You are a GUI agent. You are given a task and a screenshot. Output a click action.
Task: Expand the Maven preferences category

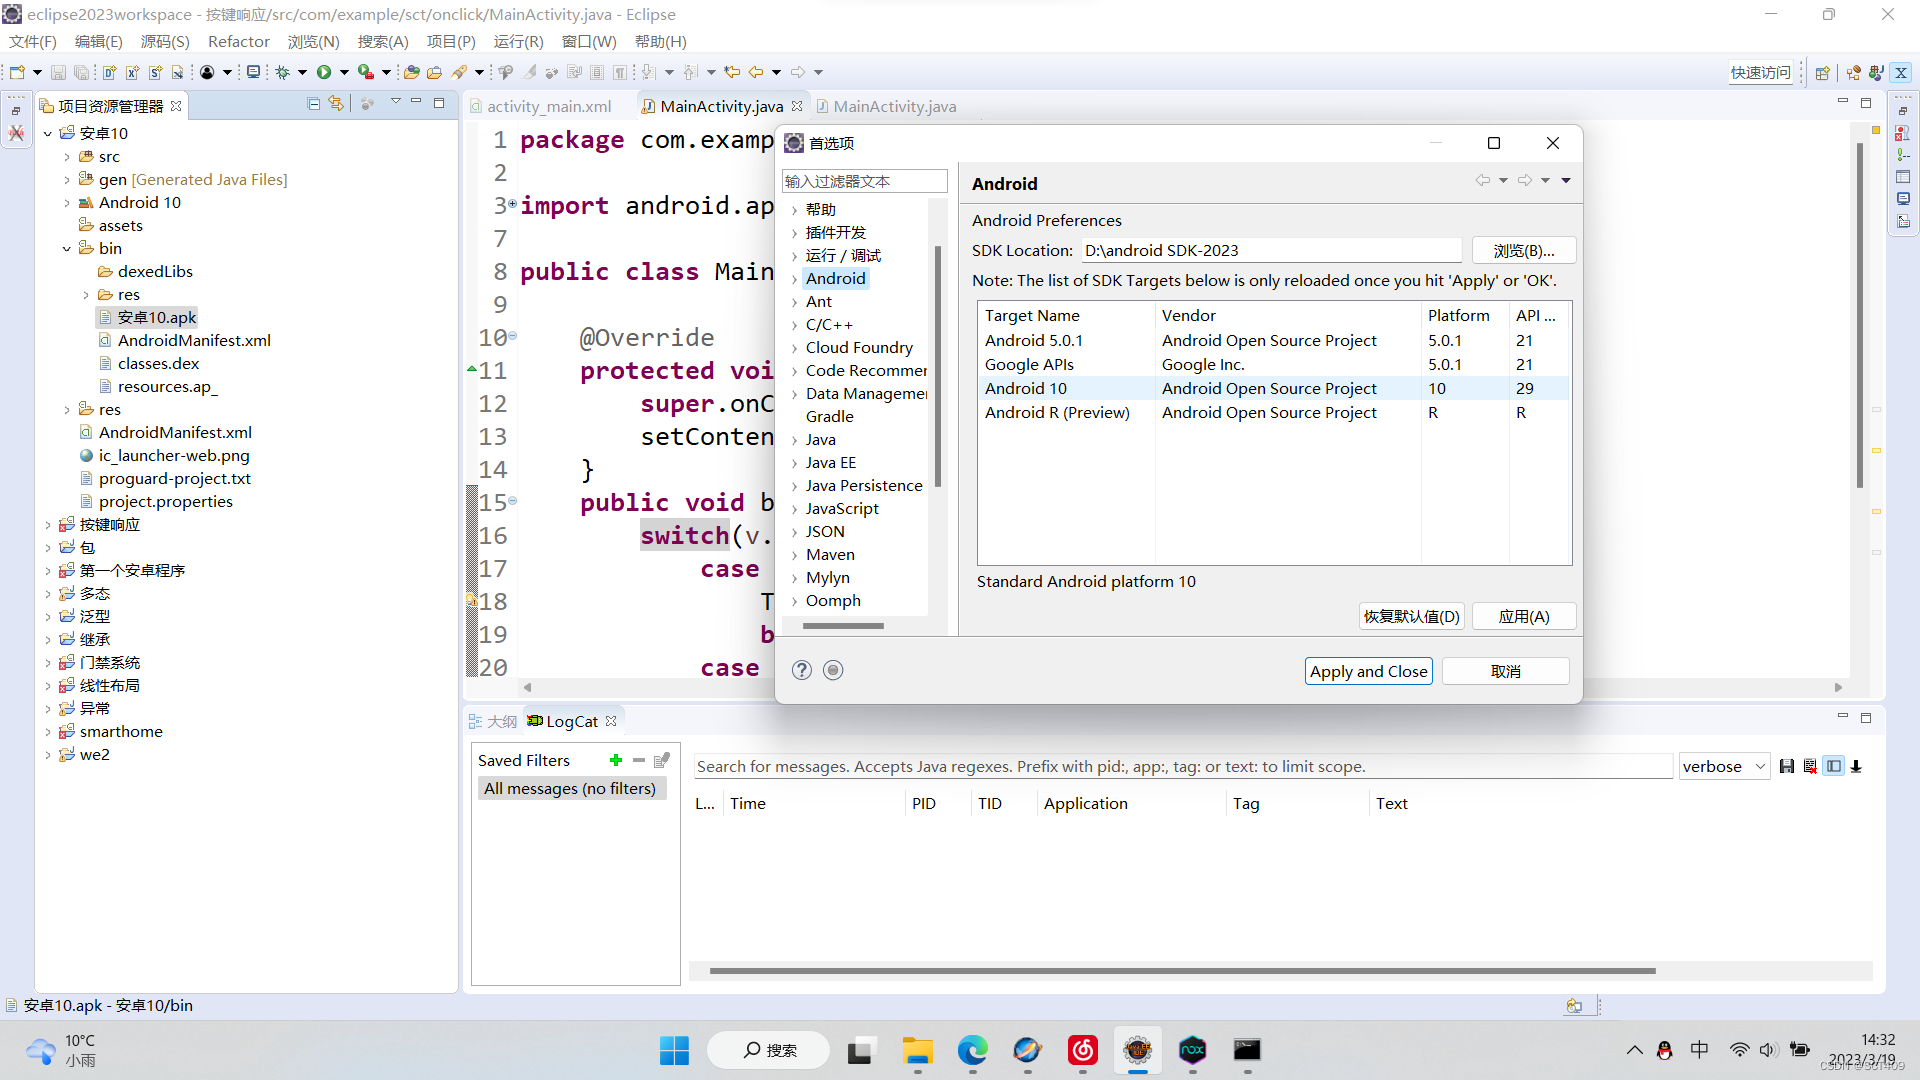pos(795,555)
